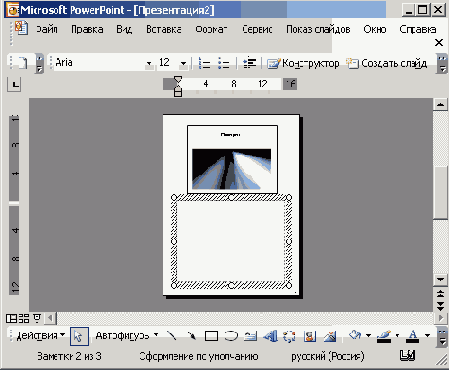Screen dimensions: 449x370
Task: Insert picture from file
Action: pos(330,336)
